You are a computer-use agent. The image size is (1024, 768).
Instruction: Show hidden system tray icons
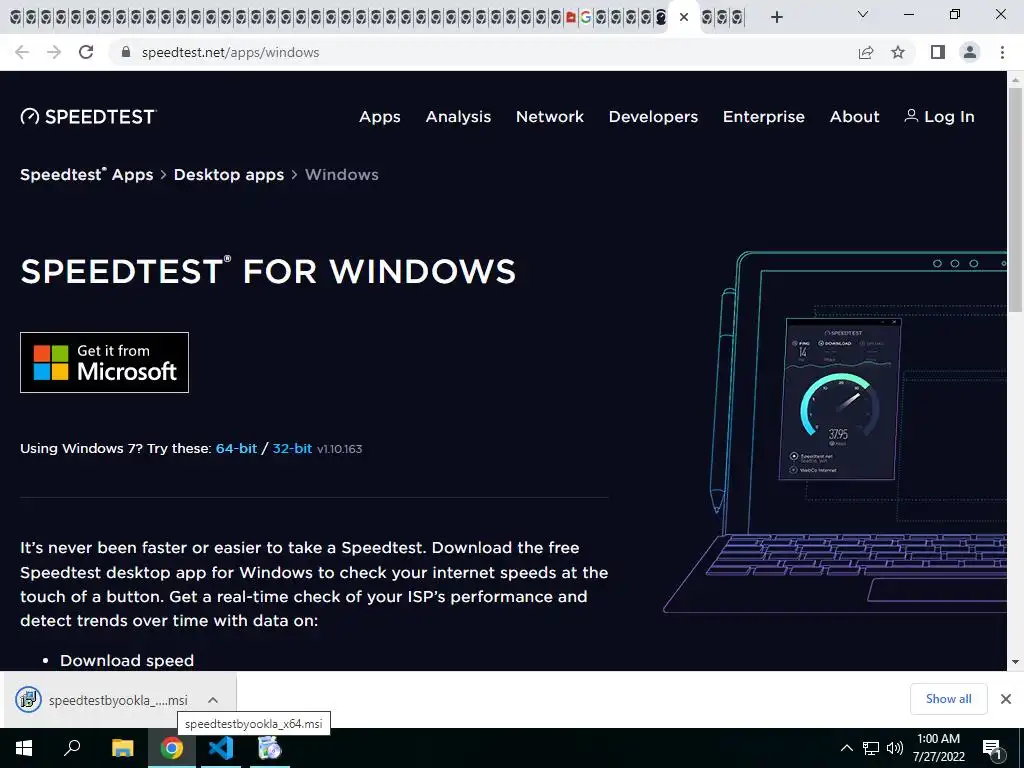846,748
